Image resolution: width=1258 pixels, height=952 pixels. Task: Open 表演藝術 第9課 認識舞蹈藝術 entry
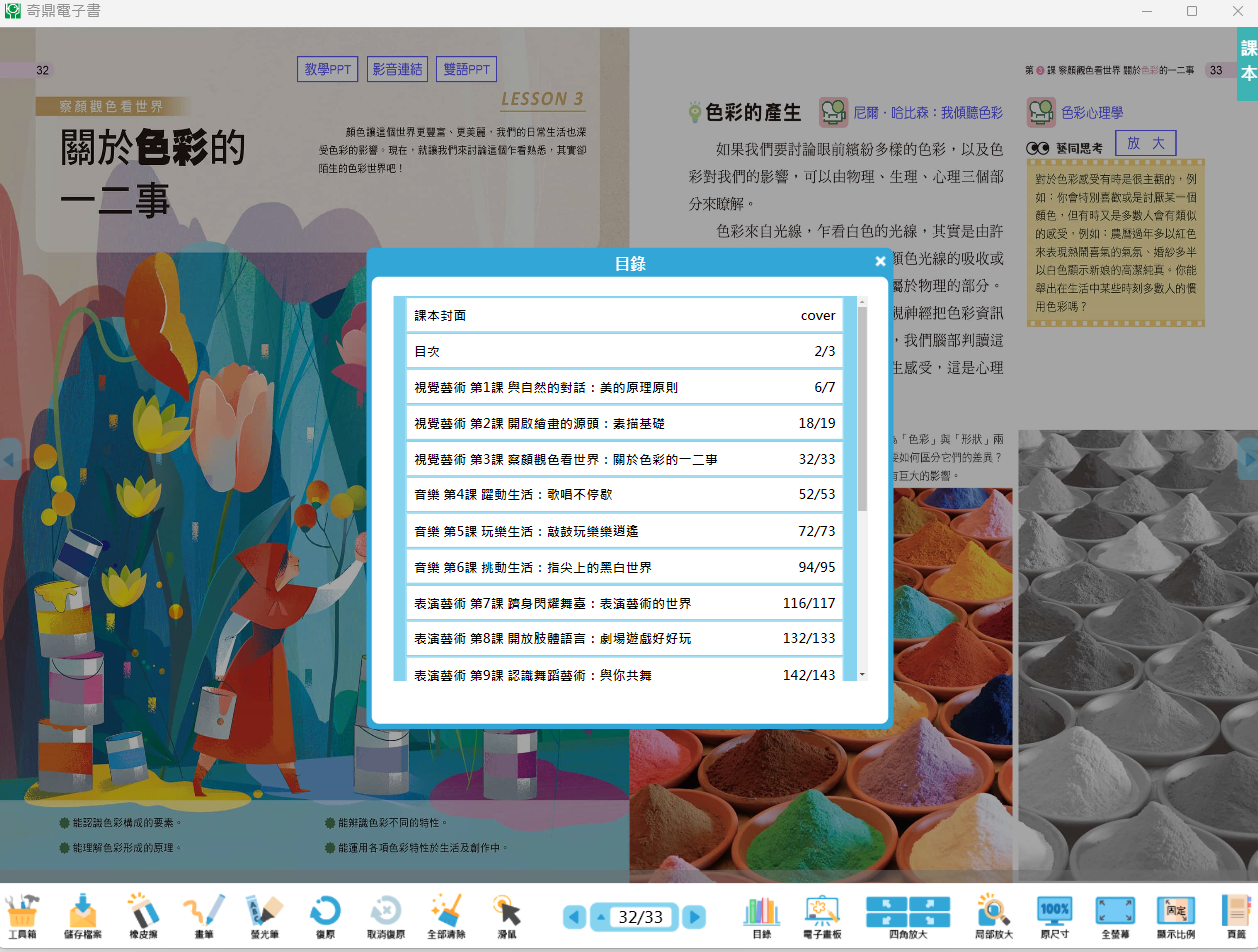pyautogui.click(x=625, y=670)
